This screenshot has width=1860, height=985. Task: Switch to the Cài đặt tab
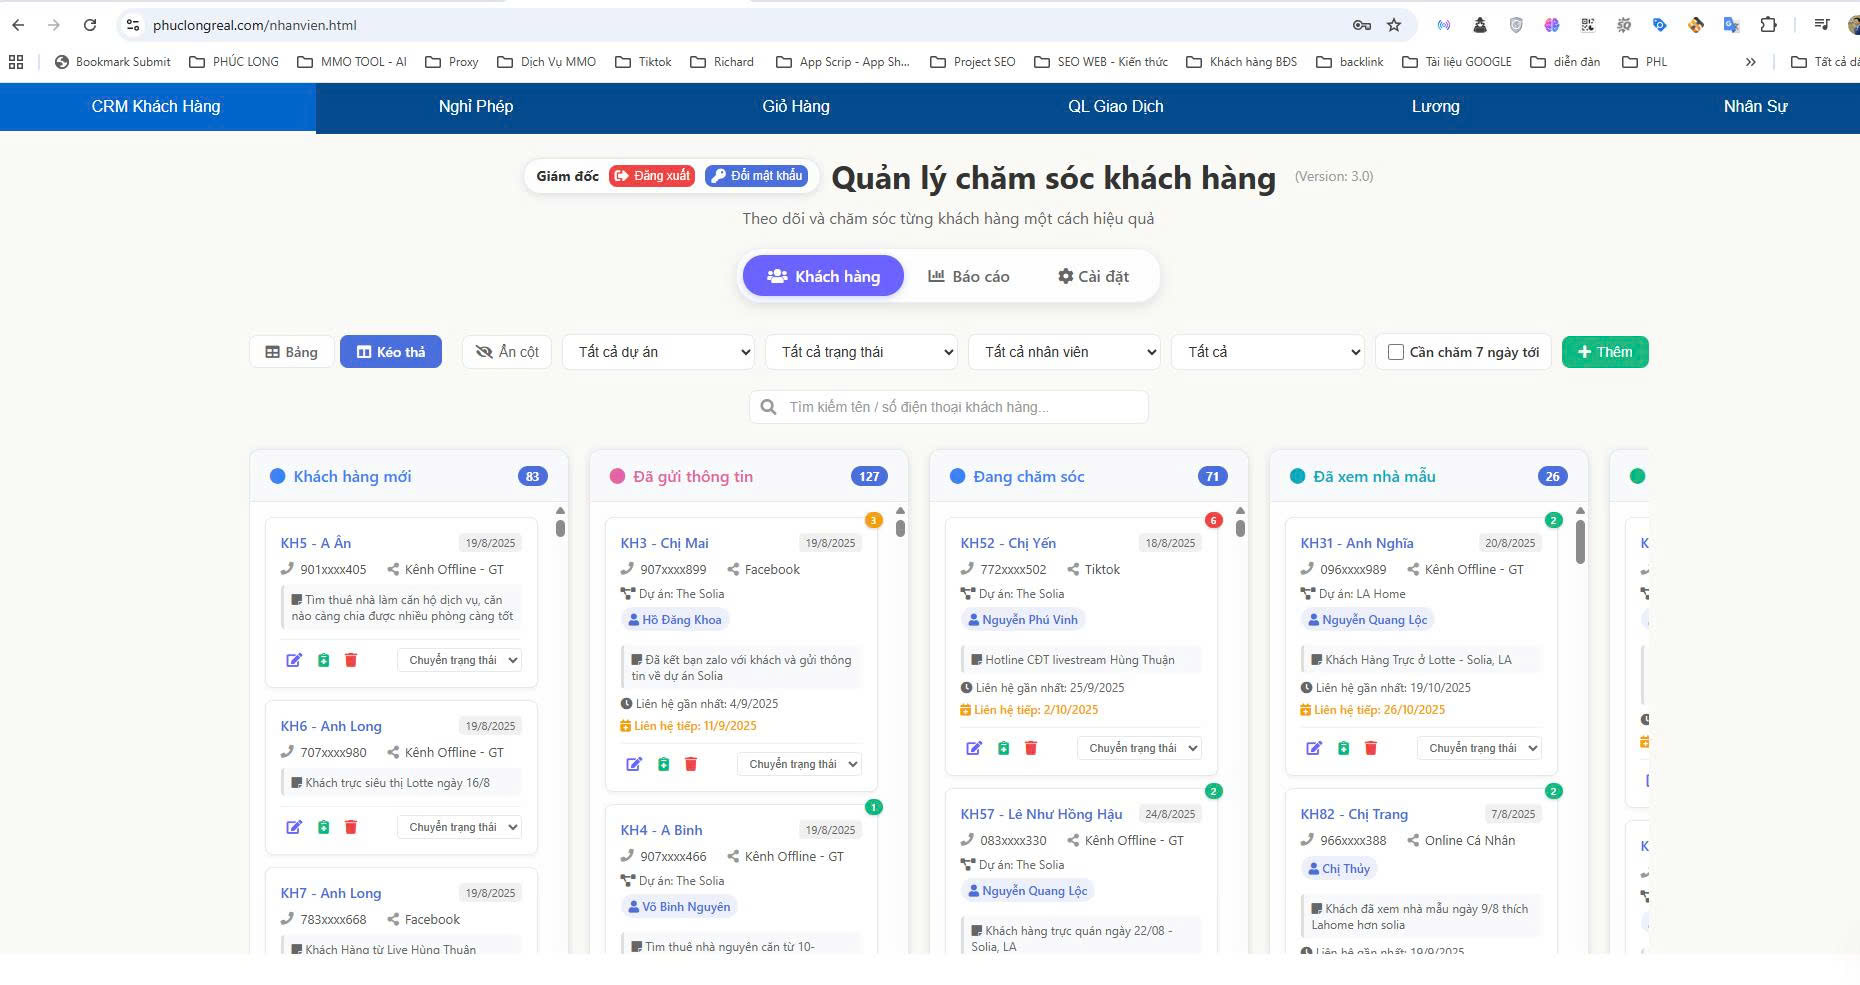click(x=1094, y=275)
